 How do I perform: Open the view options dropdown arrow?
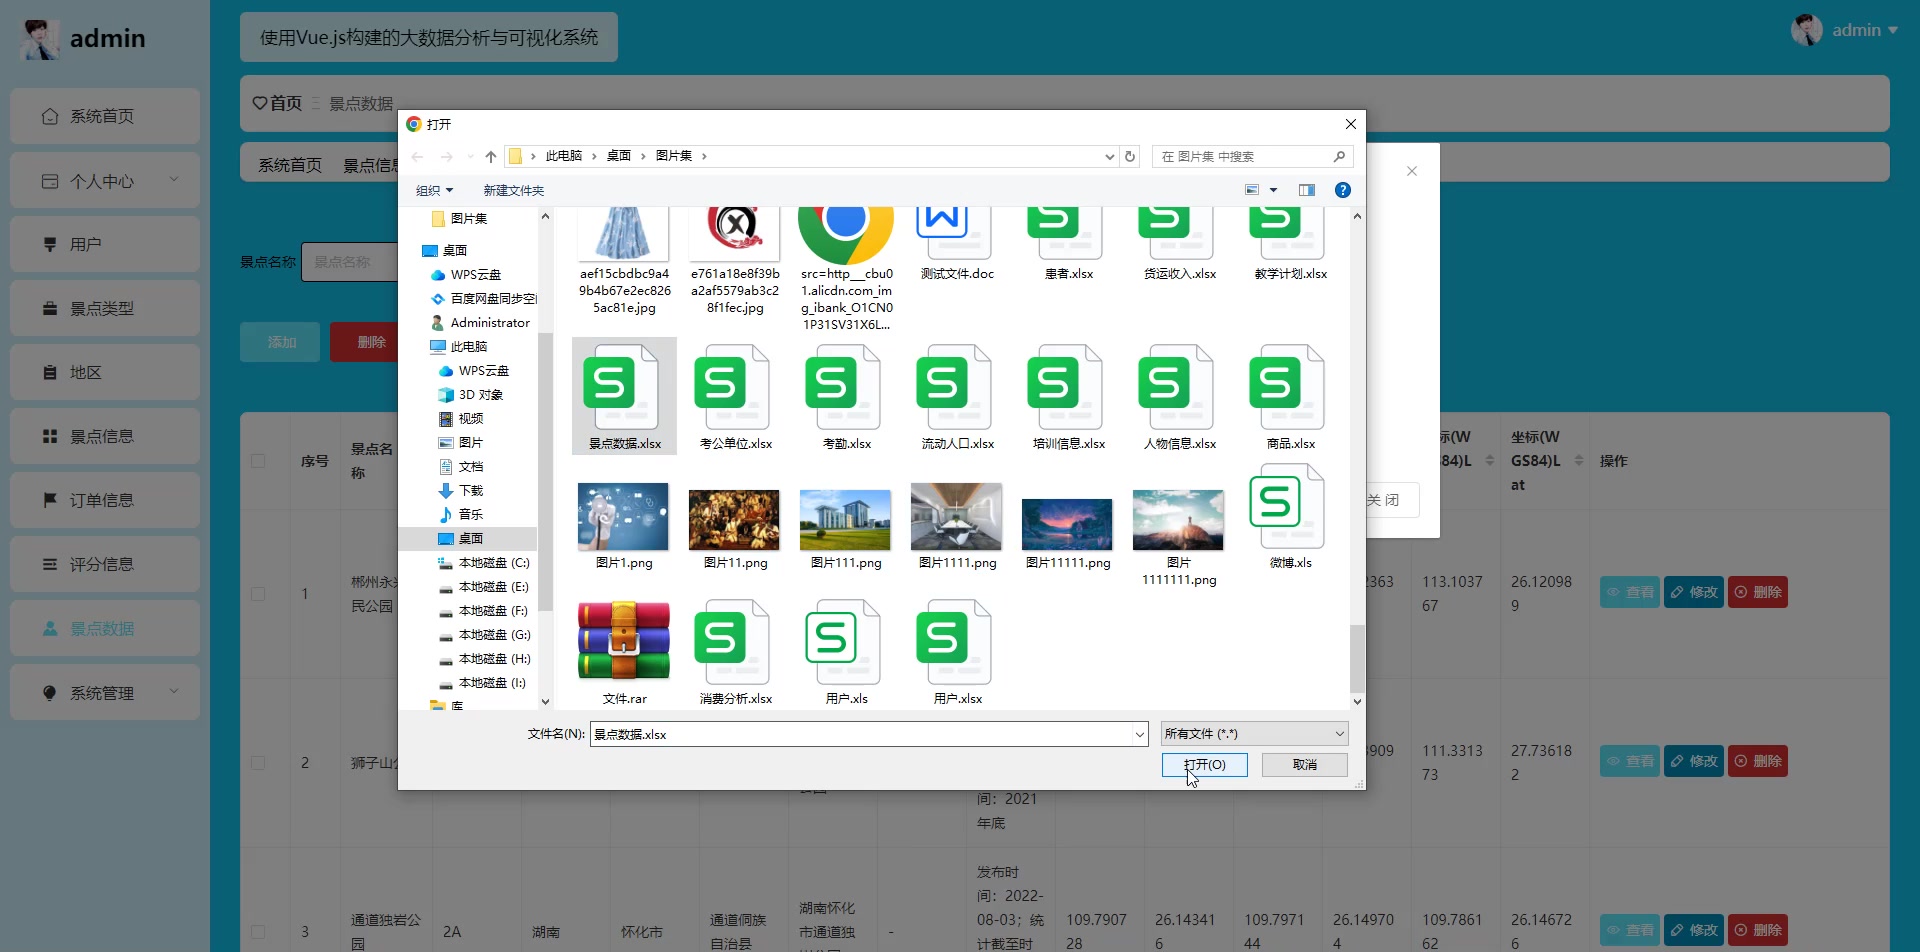[x=1273, y=190]
